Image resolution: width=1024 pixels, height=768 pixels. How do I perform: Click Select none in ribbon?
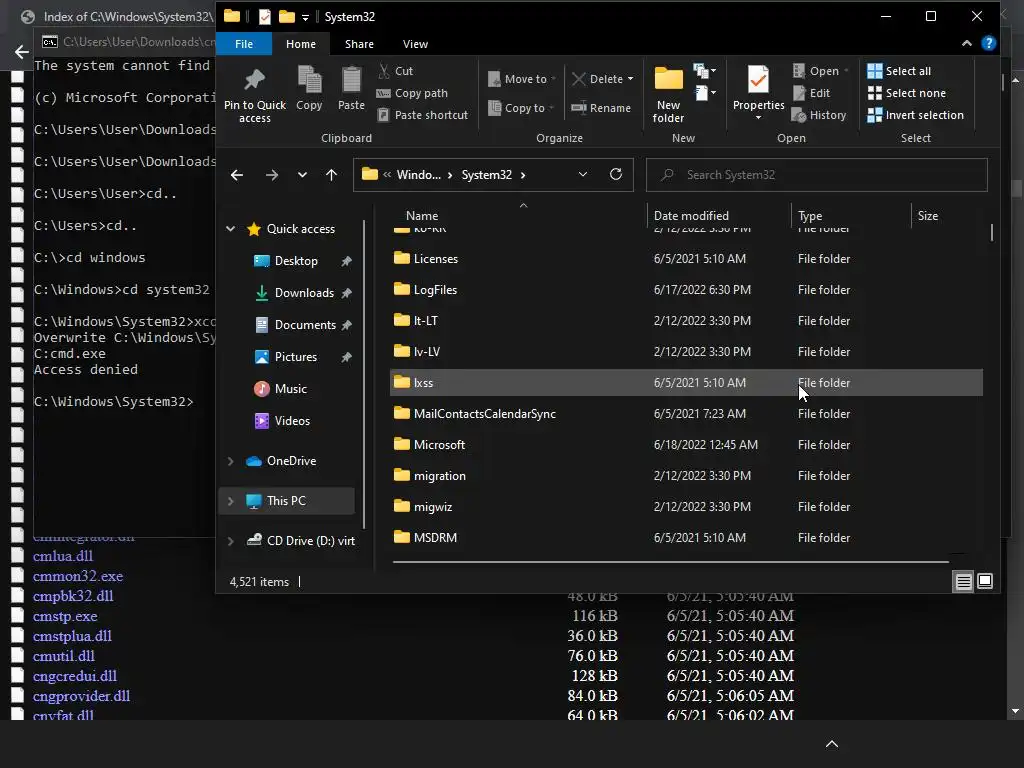click(x=906, y=93)
